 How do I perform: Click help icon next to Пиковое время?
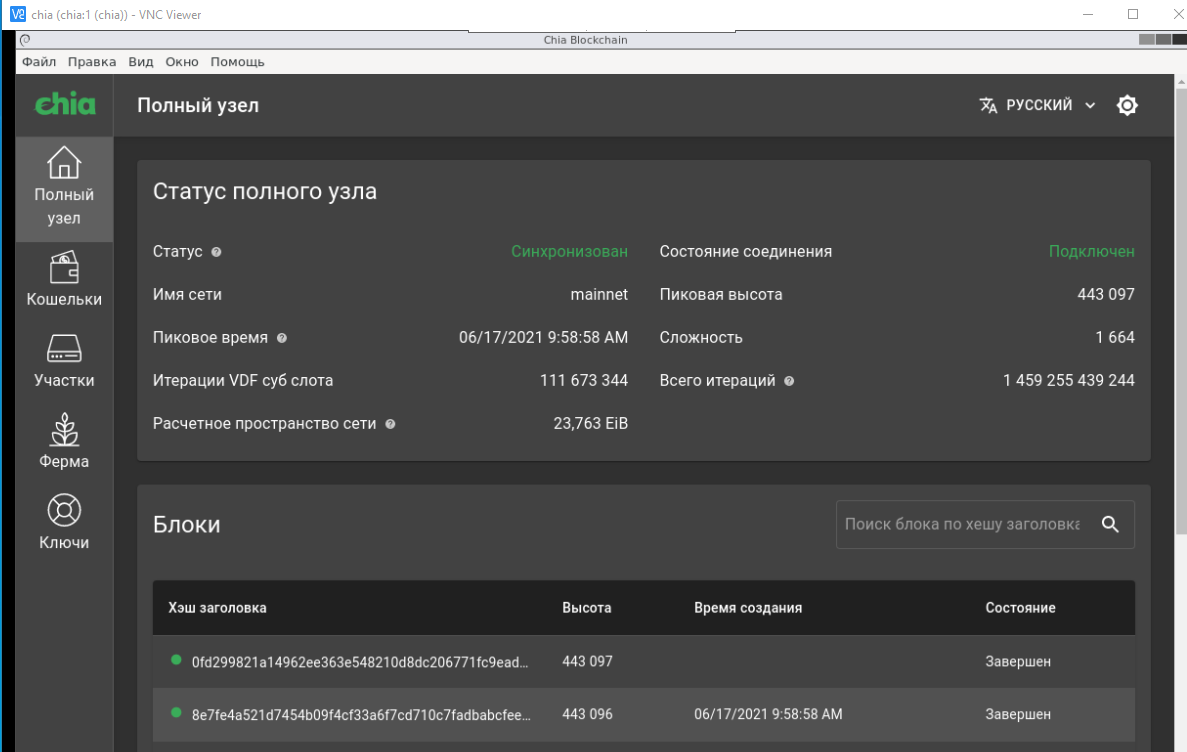click(x=282, y=339)
